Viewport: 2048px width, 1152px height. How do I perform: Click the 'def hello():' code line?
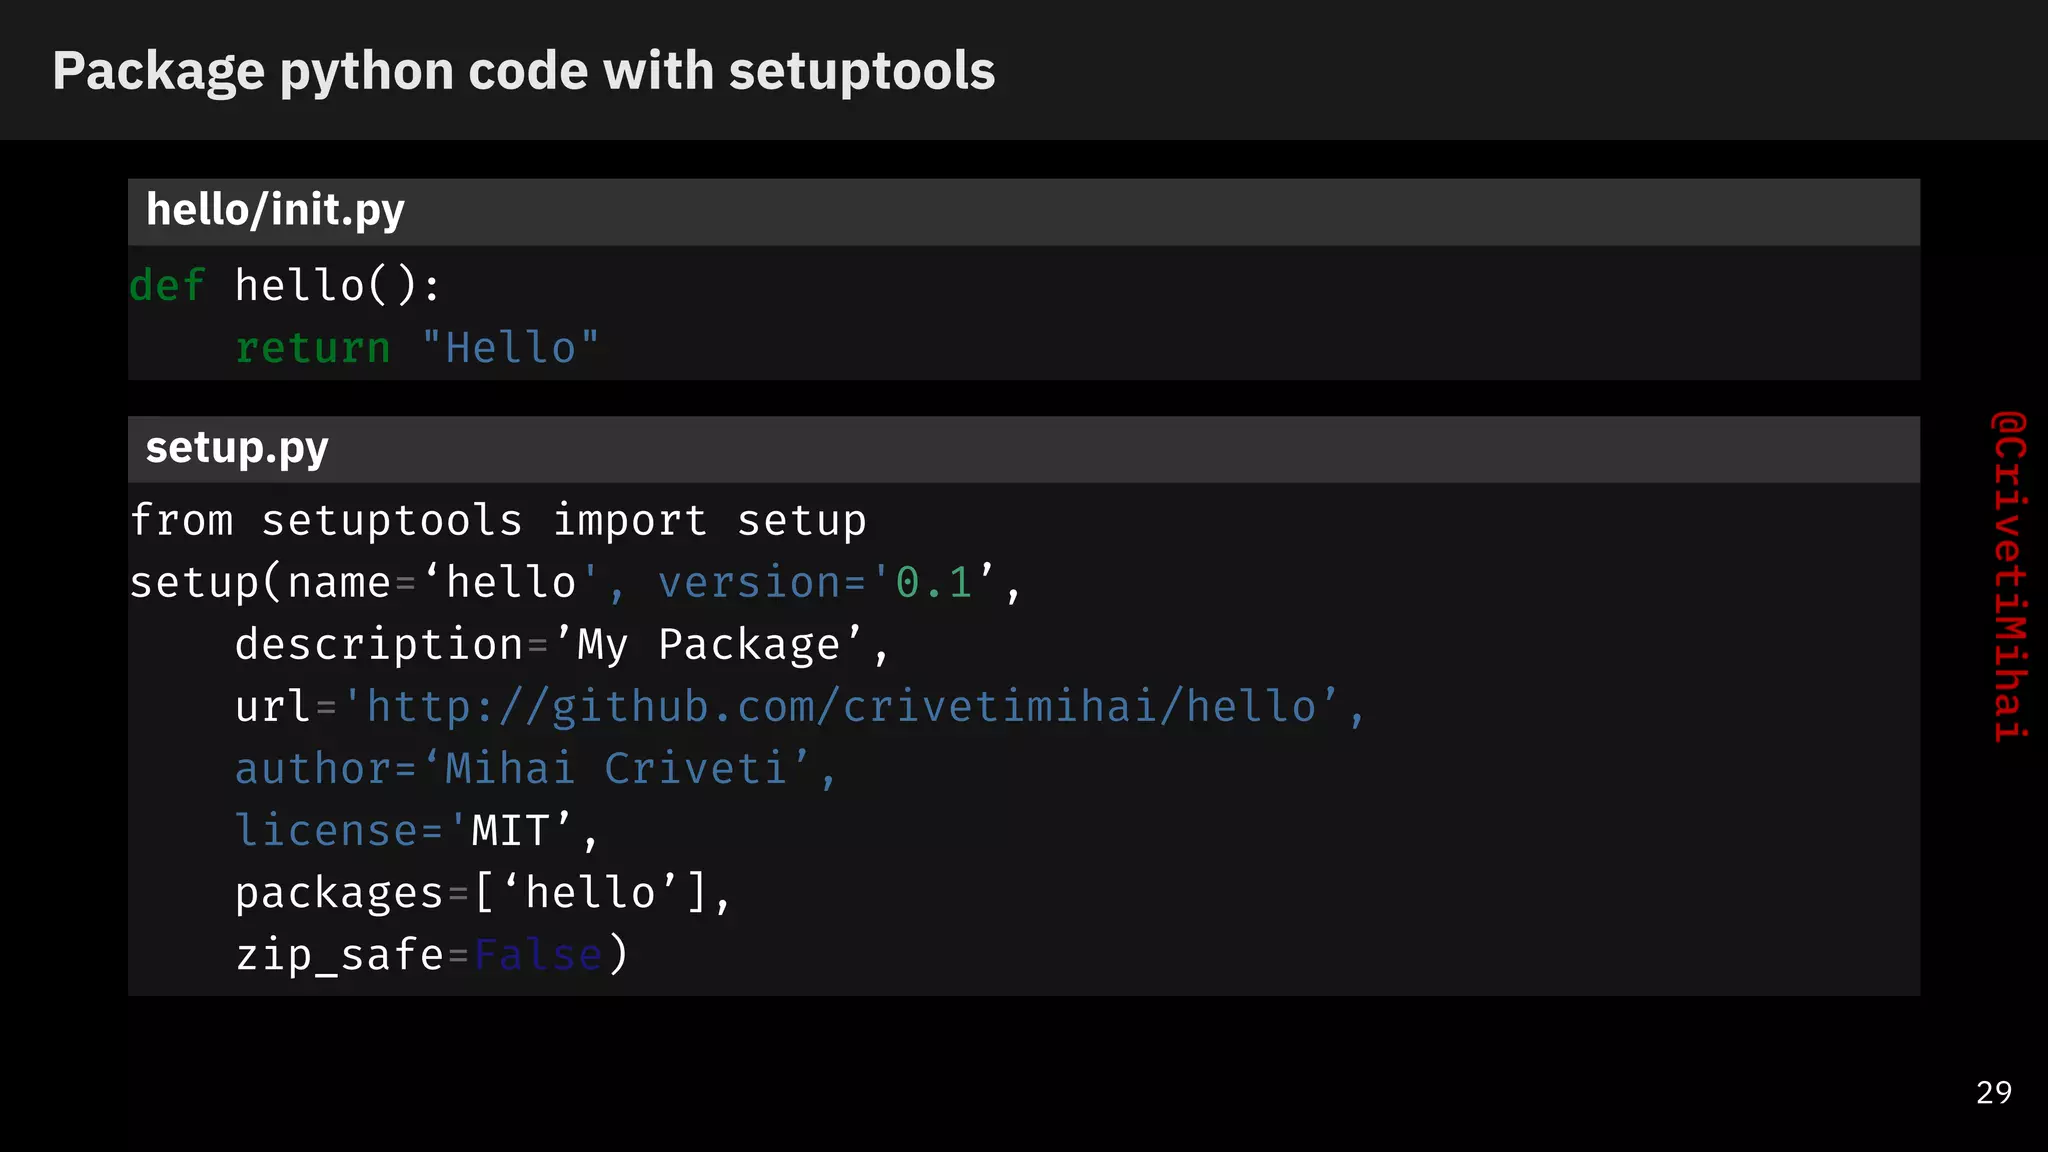tap(285, 286)
